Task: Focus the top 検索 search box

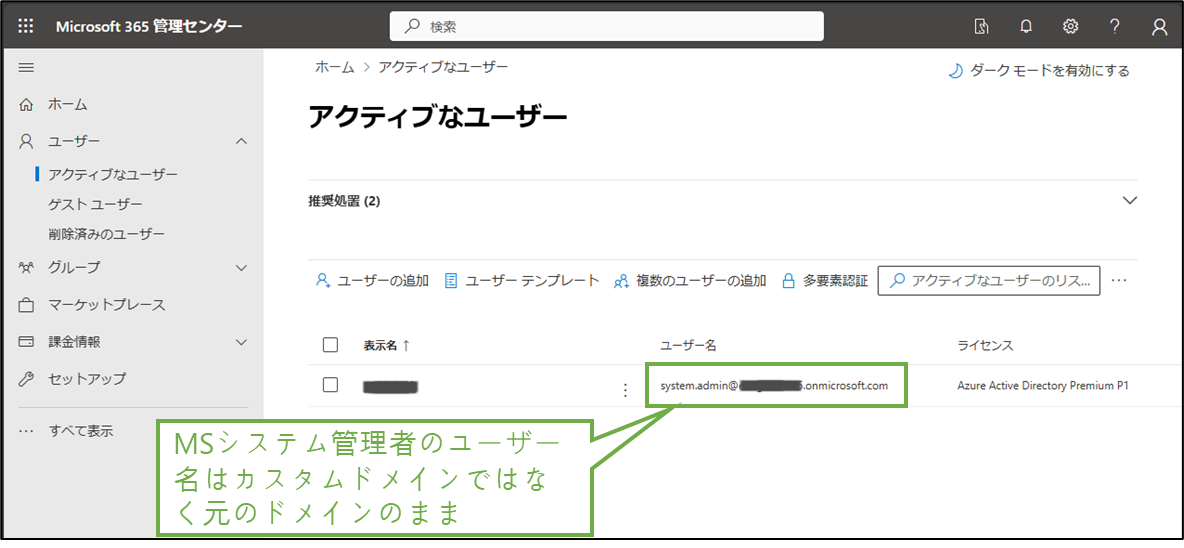Action: click(606, 27)
